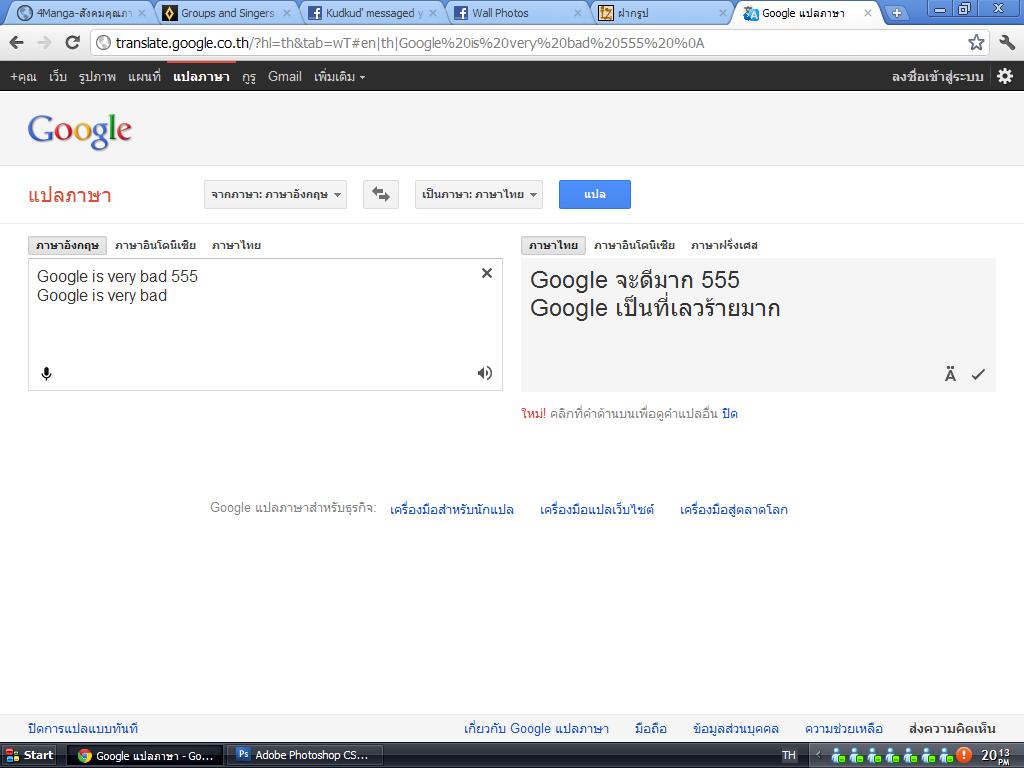This screenshot has width=1024, height=768.
Task: Open เกี่ยวกับ Google แปลภาษา link
Action: pos(536,728)
